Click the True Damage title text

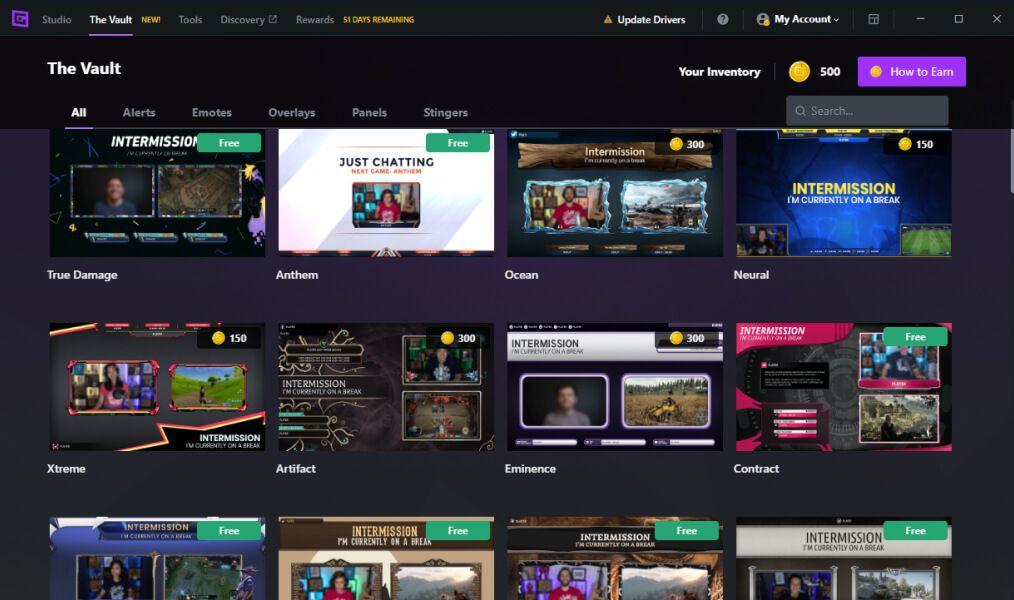click(82, 275)
